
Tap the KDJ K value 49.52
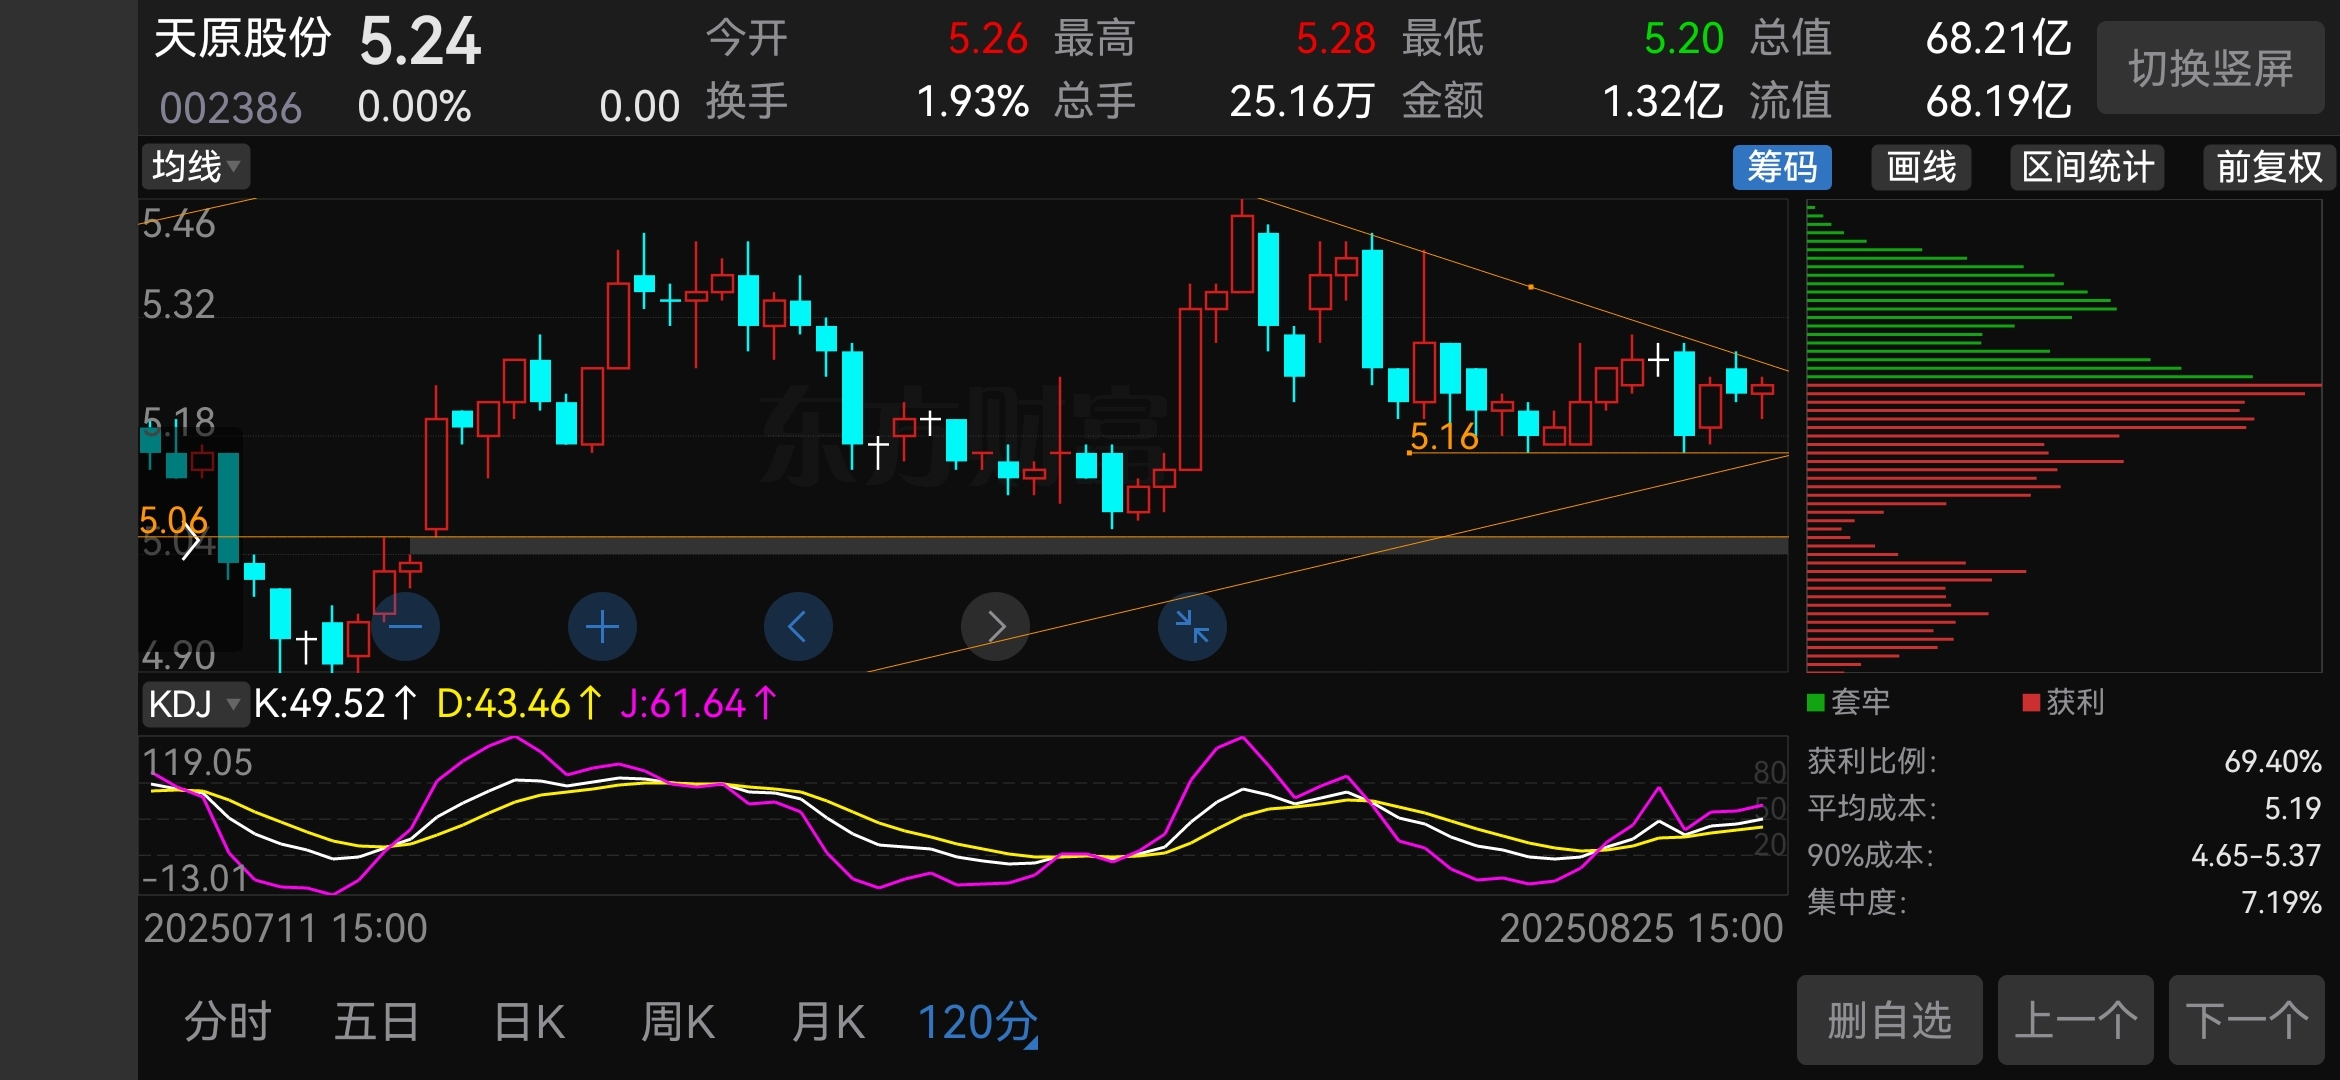(335, 704)
